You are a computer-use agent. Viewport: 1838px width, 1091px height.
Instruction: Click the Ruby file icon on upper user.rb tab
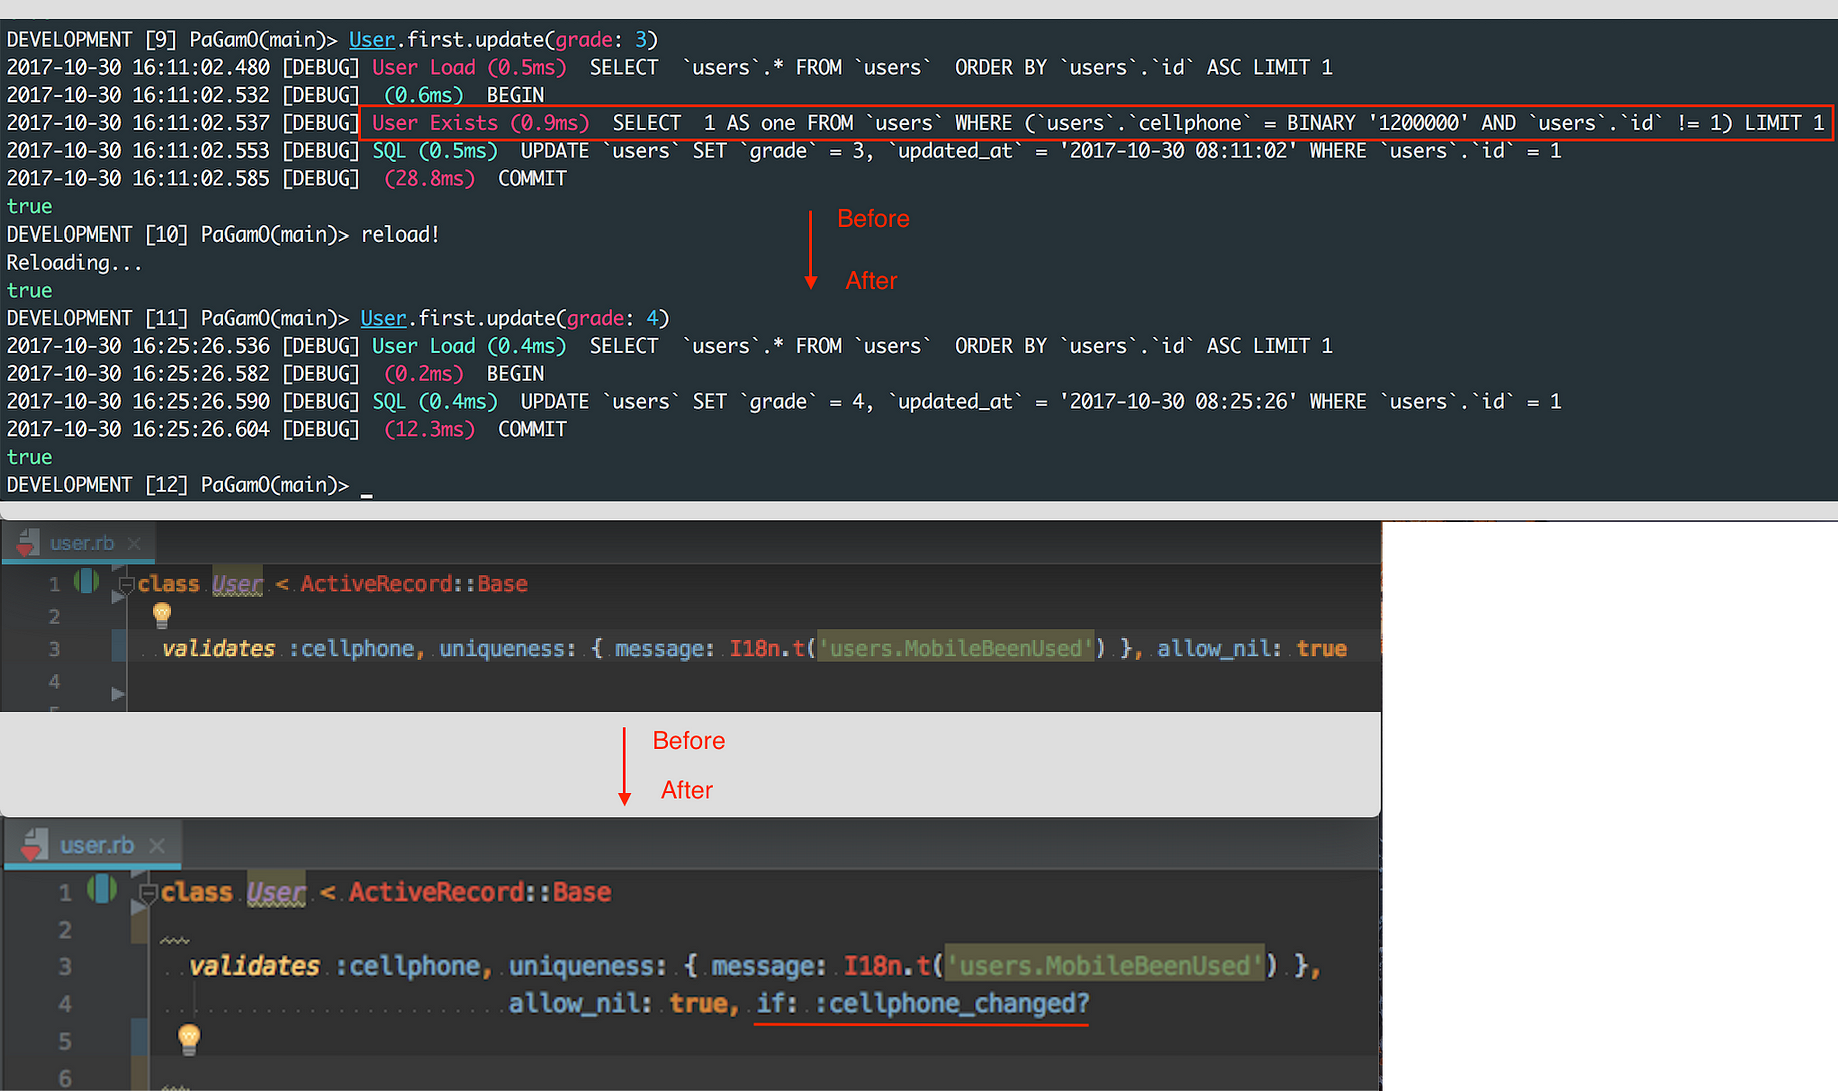pos(28,543)
